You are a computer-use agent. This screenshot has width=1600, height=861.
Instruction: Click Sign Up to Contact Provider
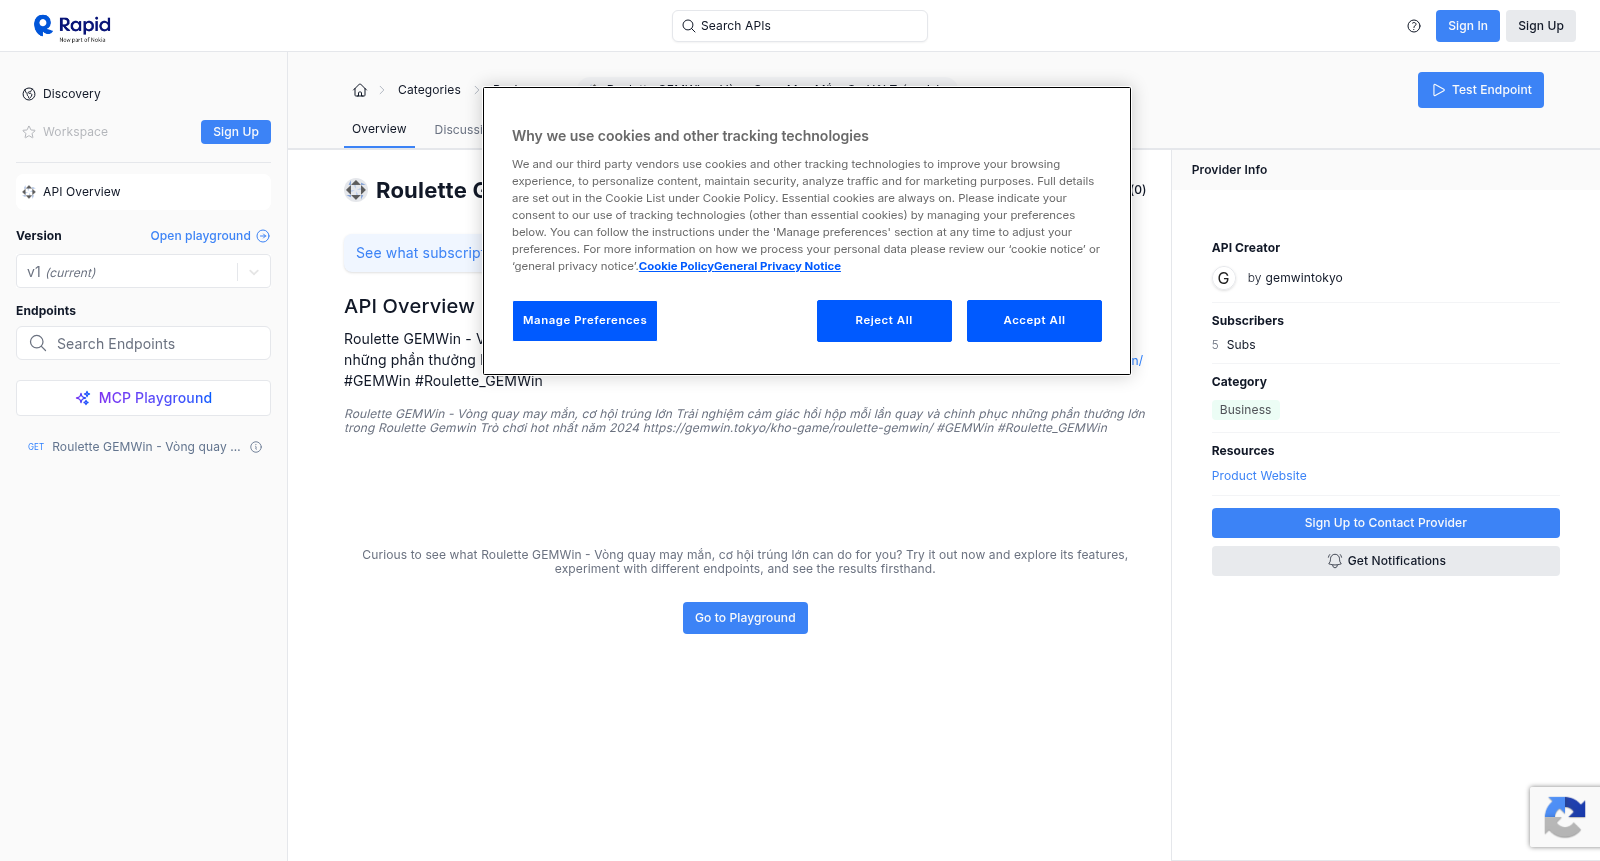tap(1386, 523)
